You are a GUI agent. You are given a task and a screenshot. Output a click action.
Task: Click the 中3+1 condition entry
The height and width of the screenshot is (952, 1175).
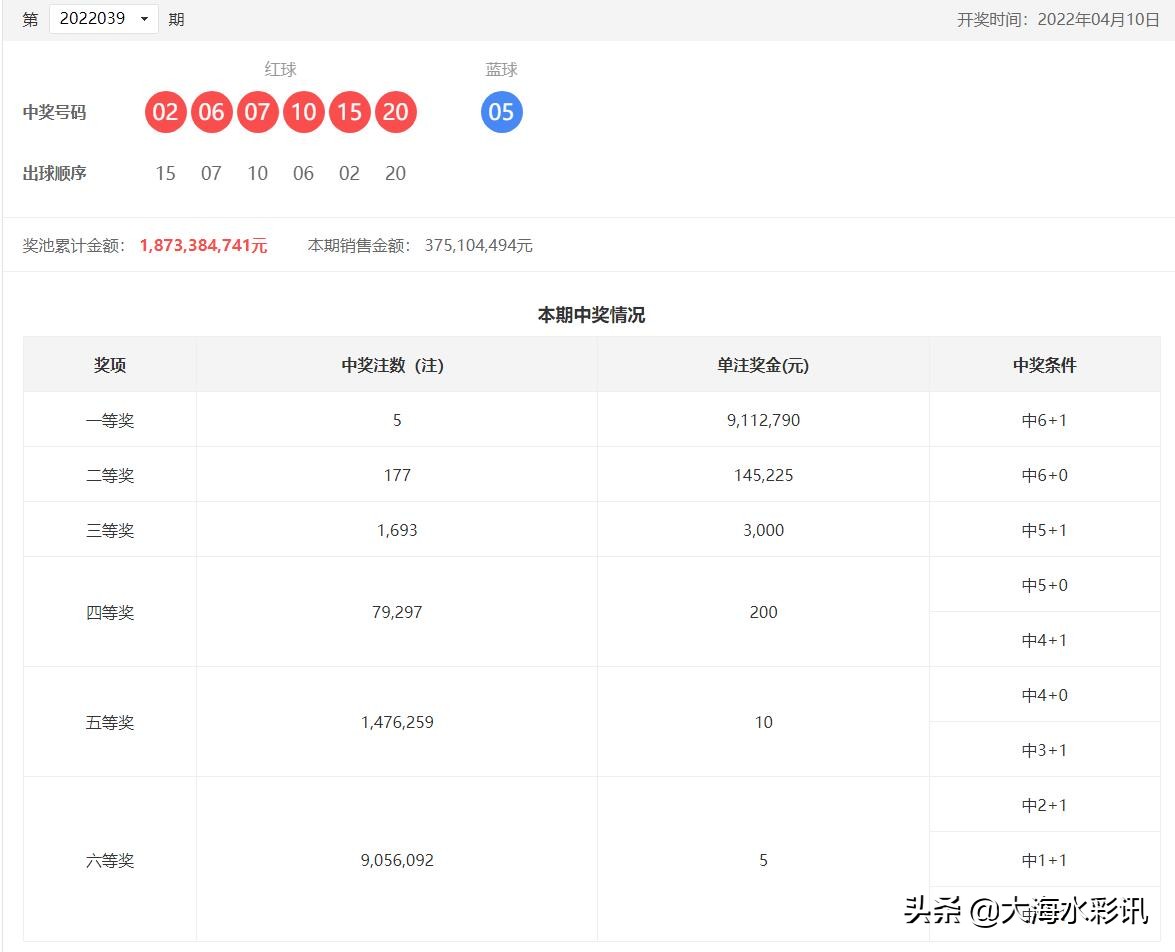point(1045,750)
